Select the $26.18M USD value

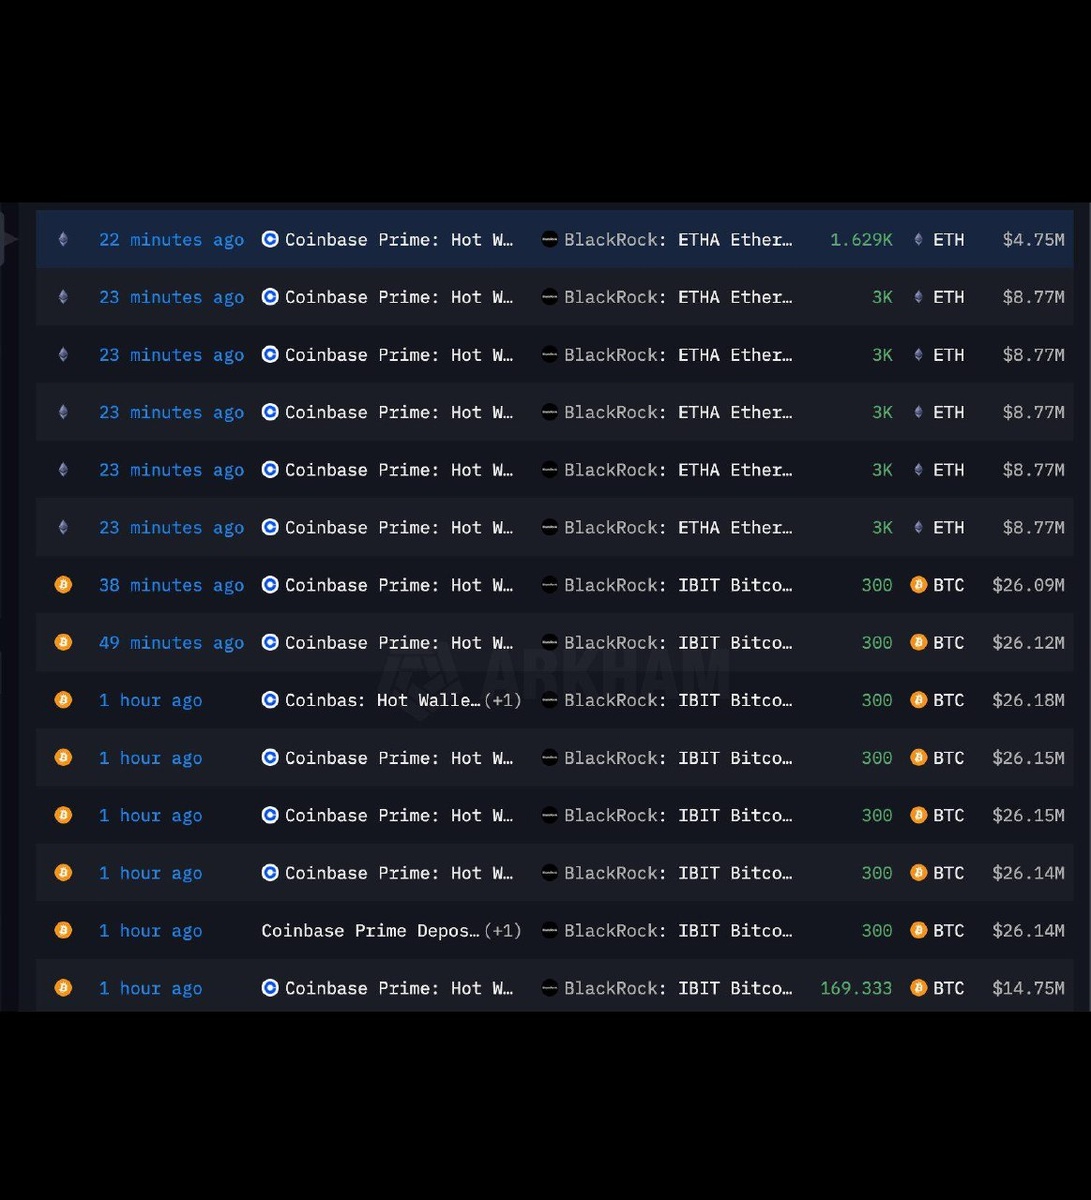[1028, 701]
